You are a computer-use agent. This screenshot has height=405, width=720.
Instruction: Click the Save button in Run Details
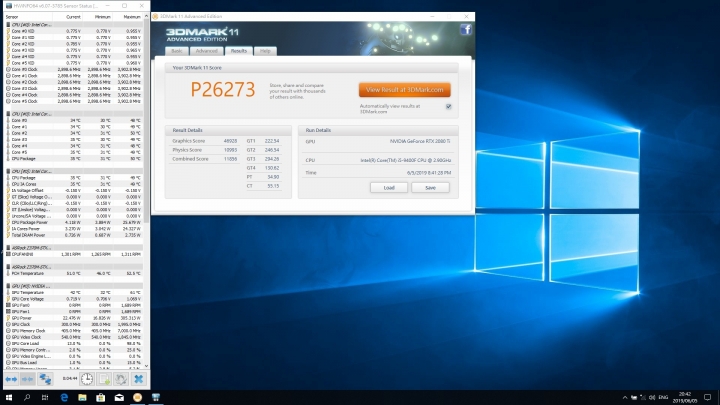point(430,188)
